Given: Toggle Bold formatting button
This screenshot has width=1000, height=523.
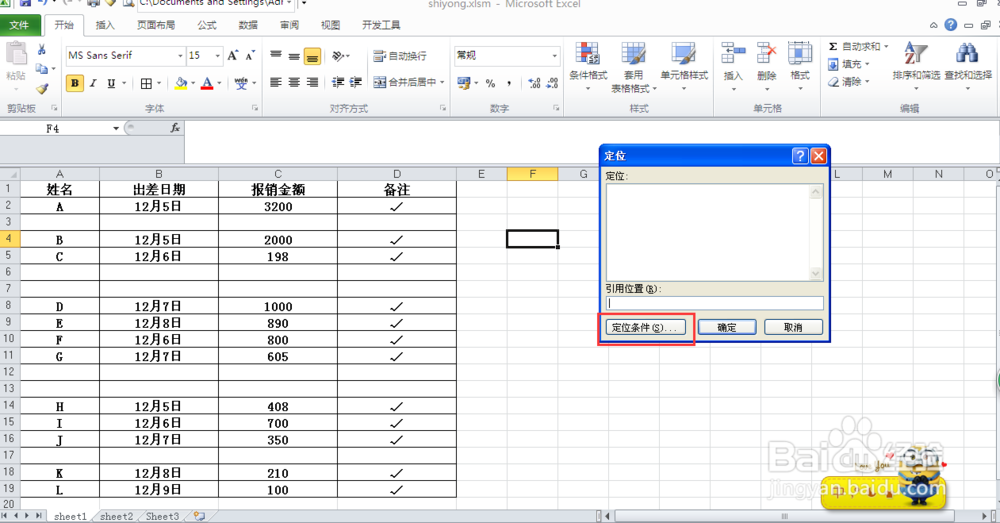Looking at the screenshot, I should coord(75,83).
